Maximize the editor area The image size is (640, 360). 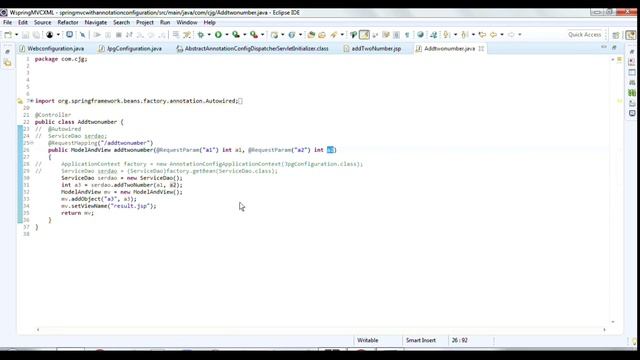click(614, 47)
